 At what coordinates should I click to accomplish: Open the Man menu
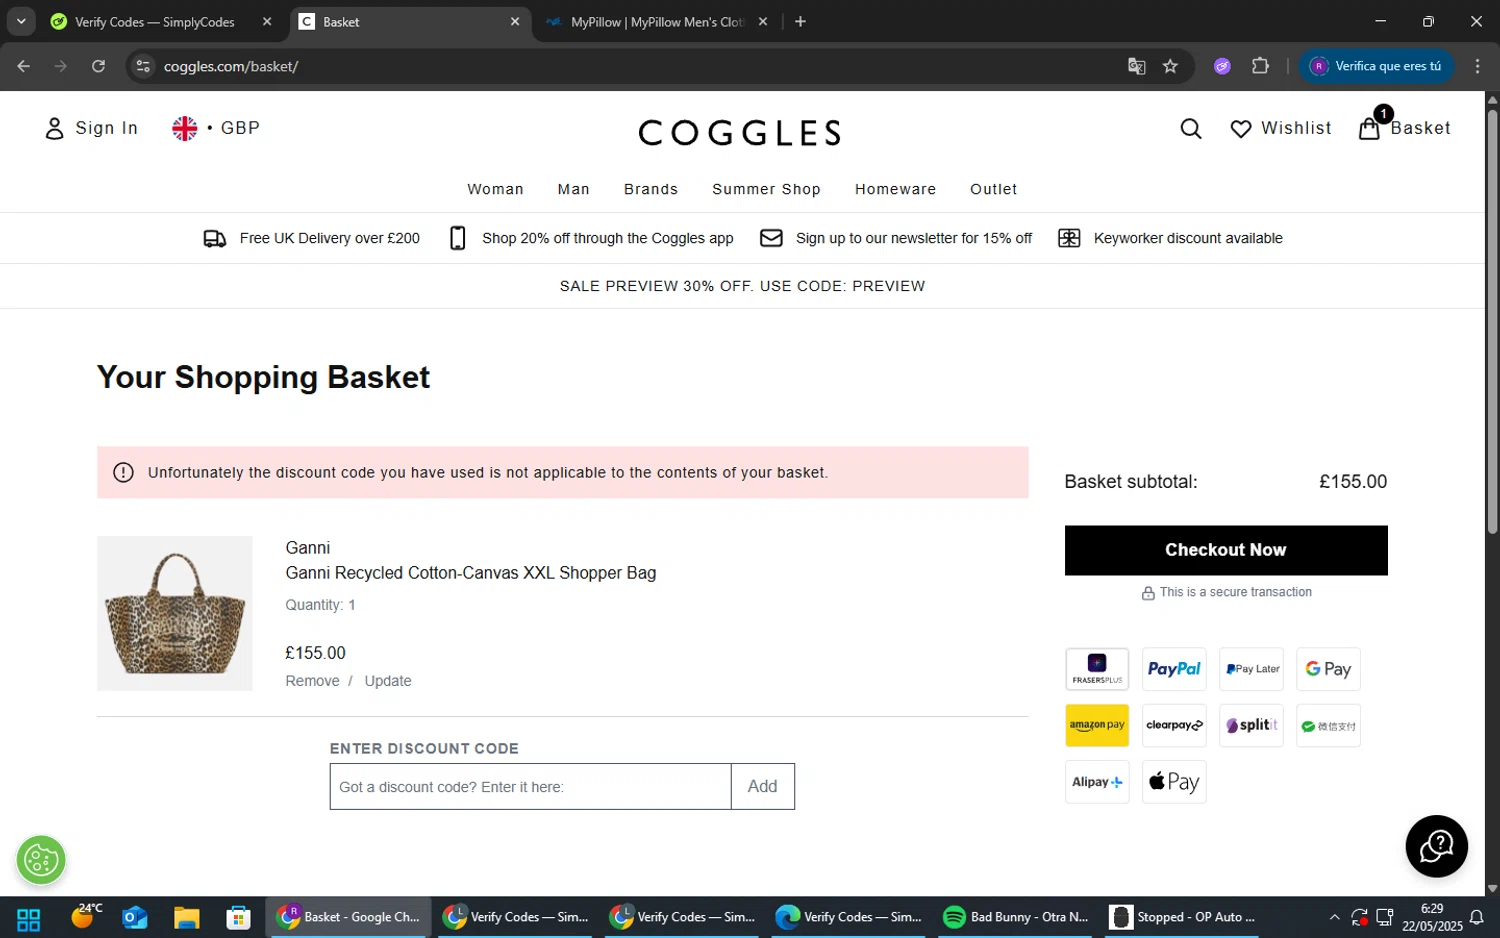click(x=573, y=189)
